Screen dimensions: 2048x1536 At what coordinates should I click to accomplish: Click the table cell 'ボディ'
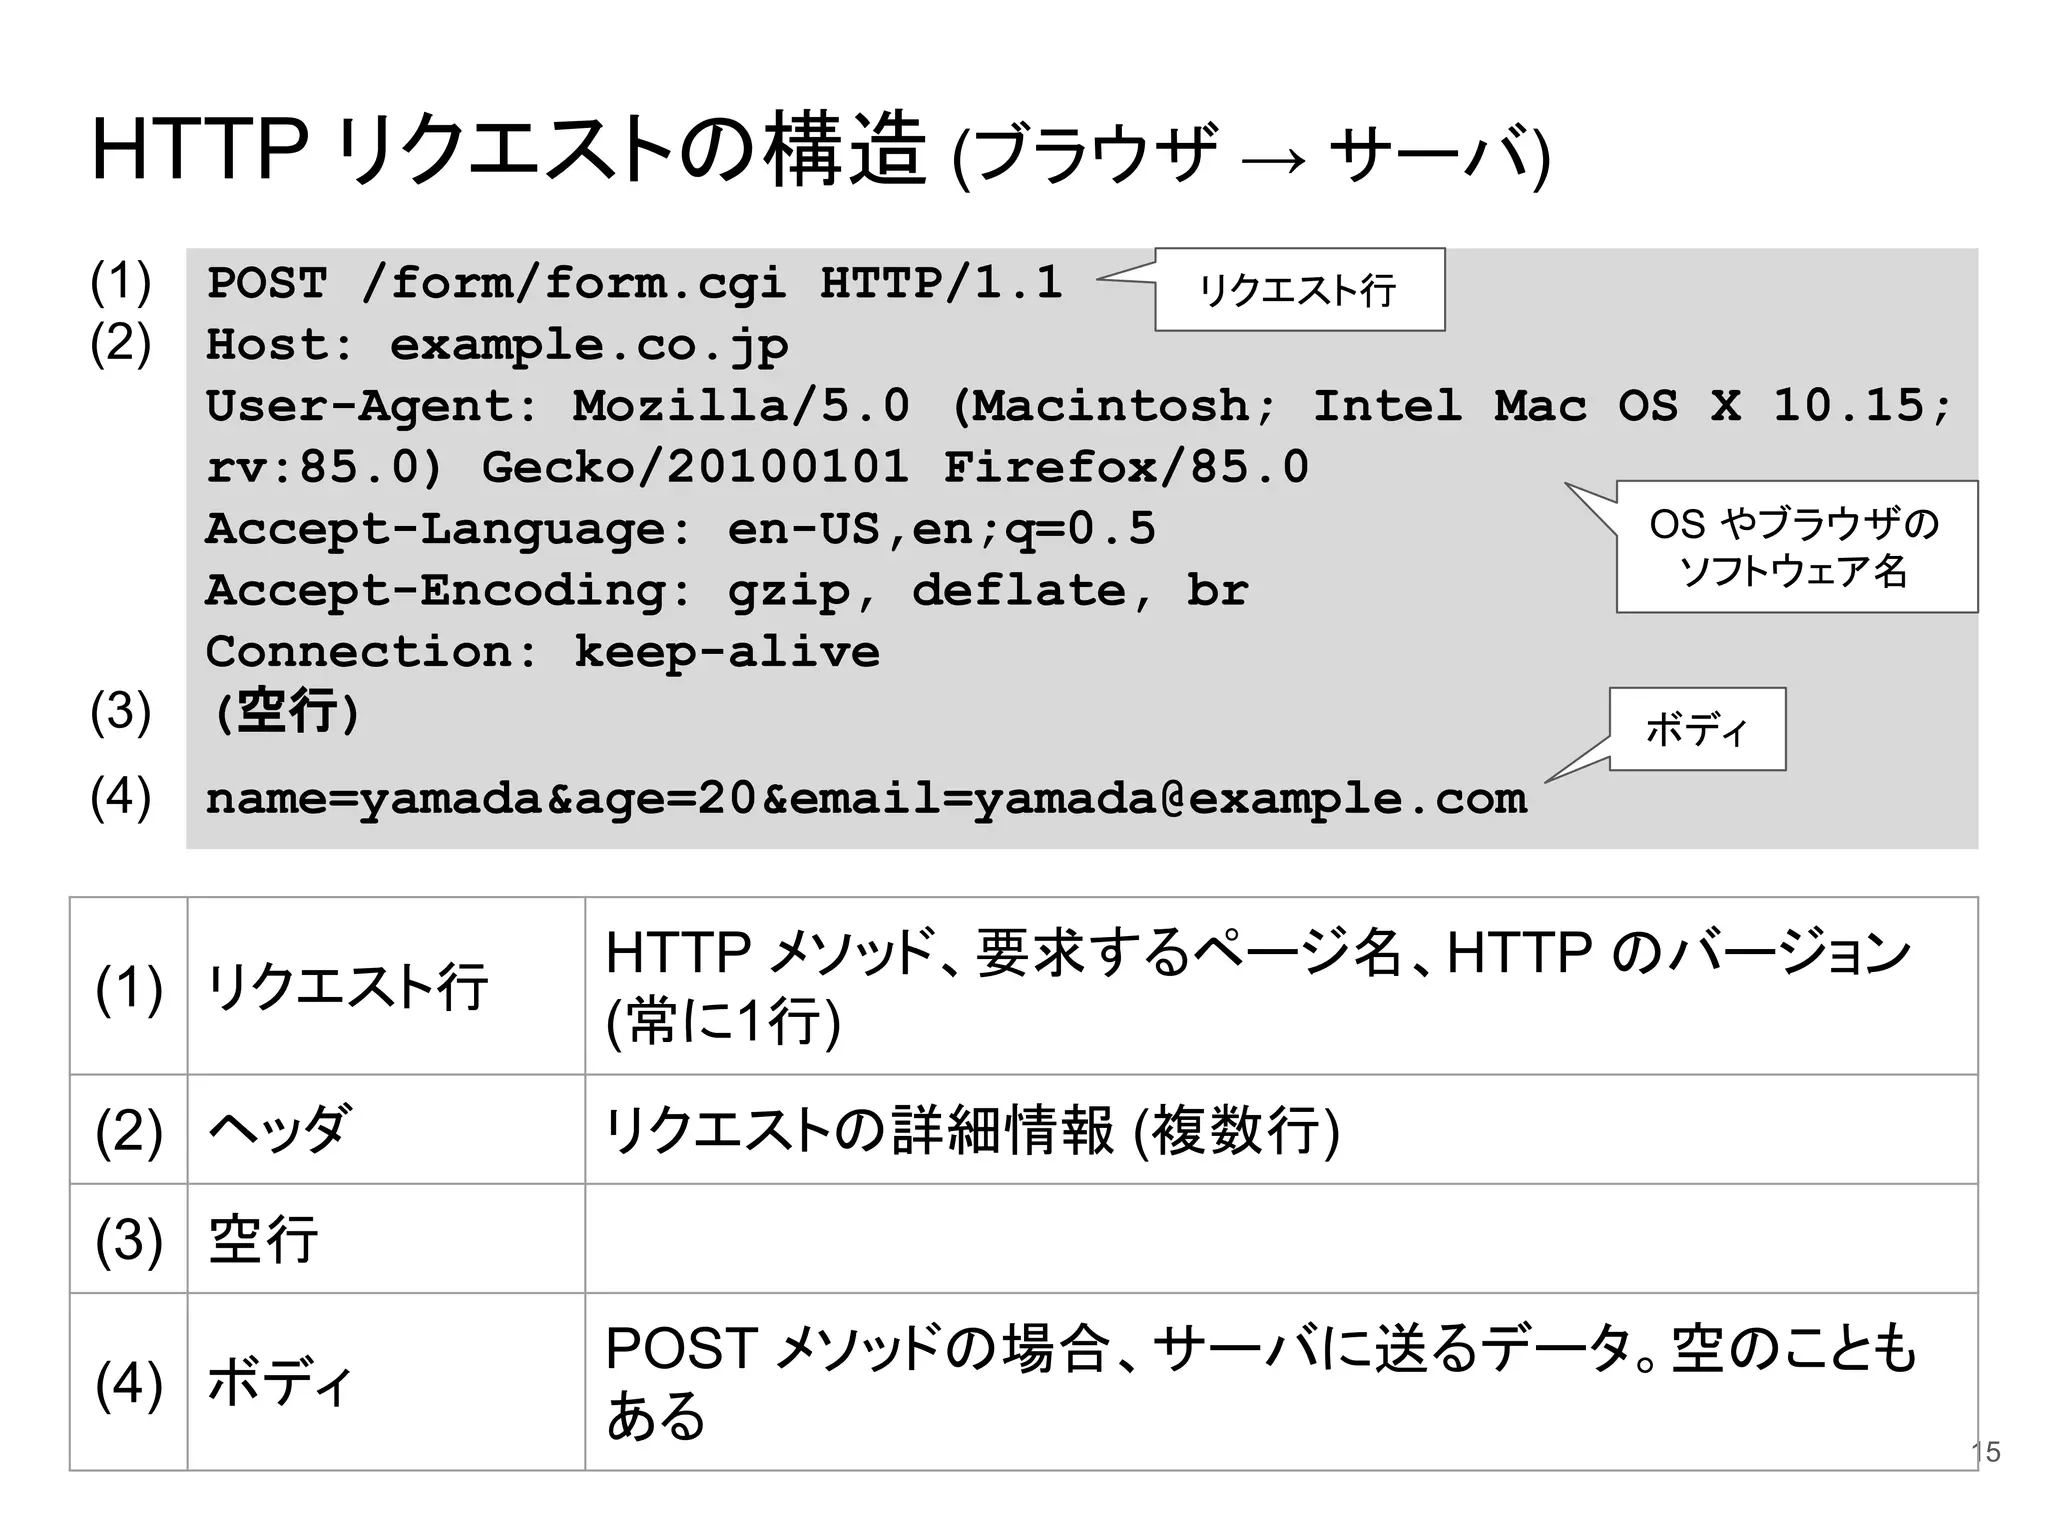tap(386, 1382)
